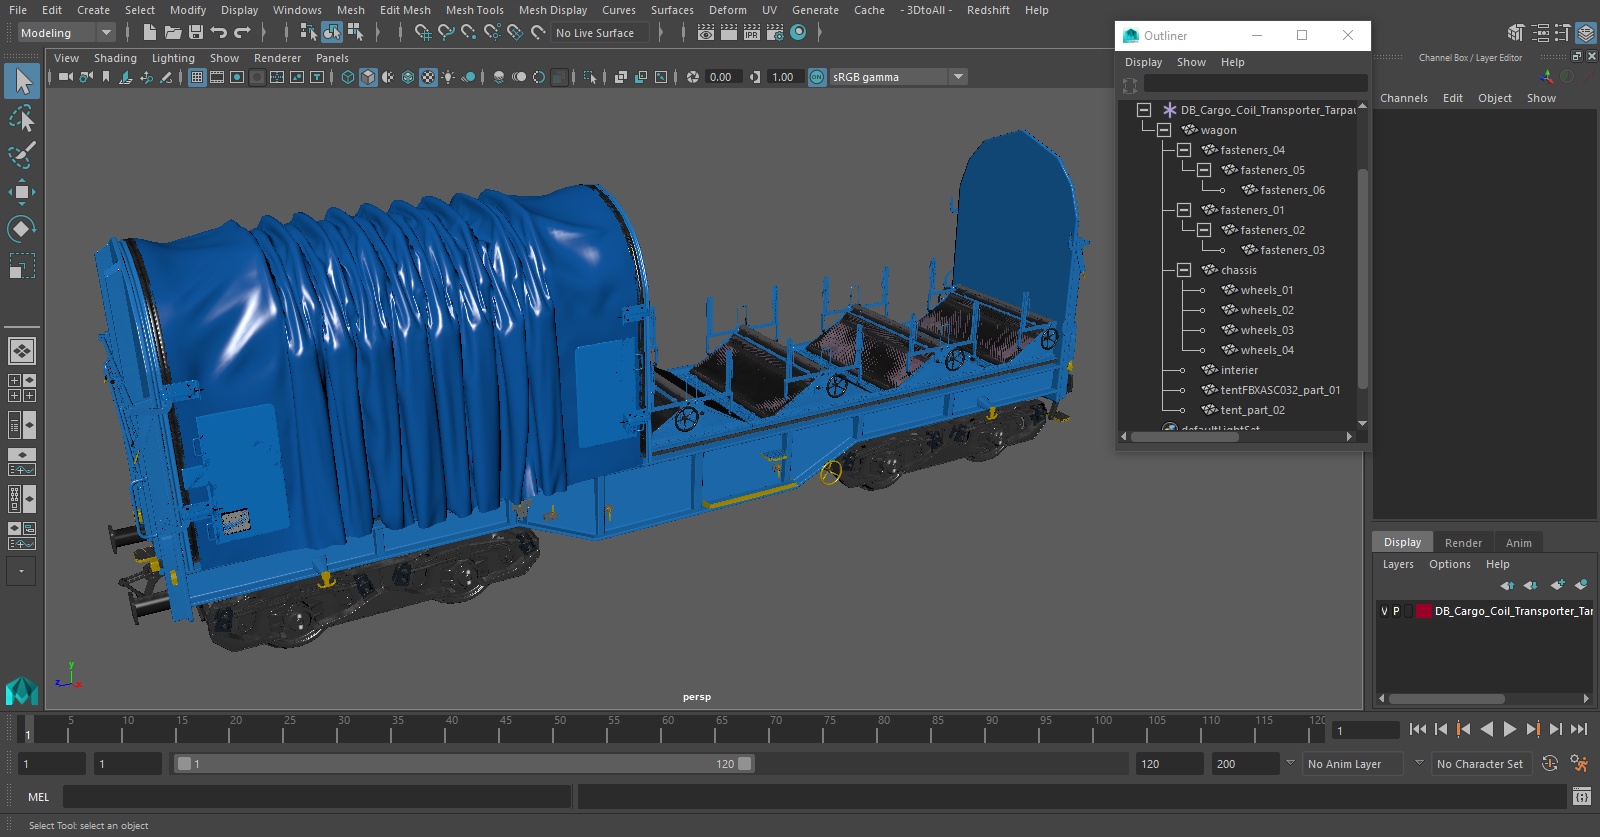This screenshot has width=1600, height=837.
Task: Open the Modeling menu set dropdown
Action: (x=67, y=33)
